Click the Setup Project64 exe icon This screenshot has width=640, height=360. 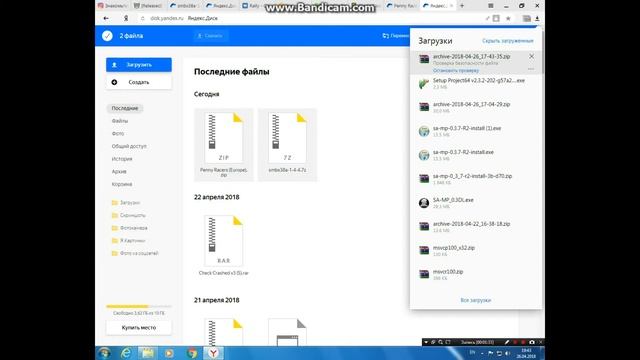[424, 84]
